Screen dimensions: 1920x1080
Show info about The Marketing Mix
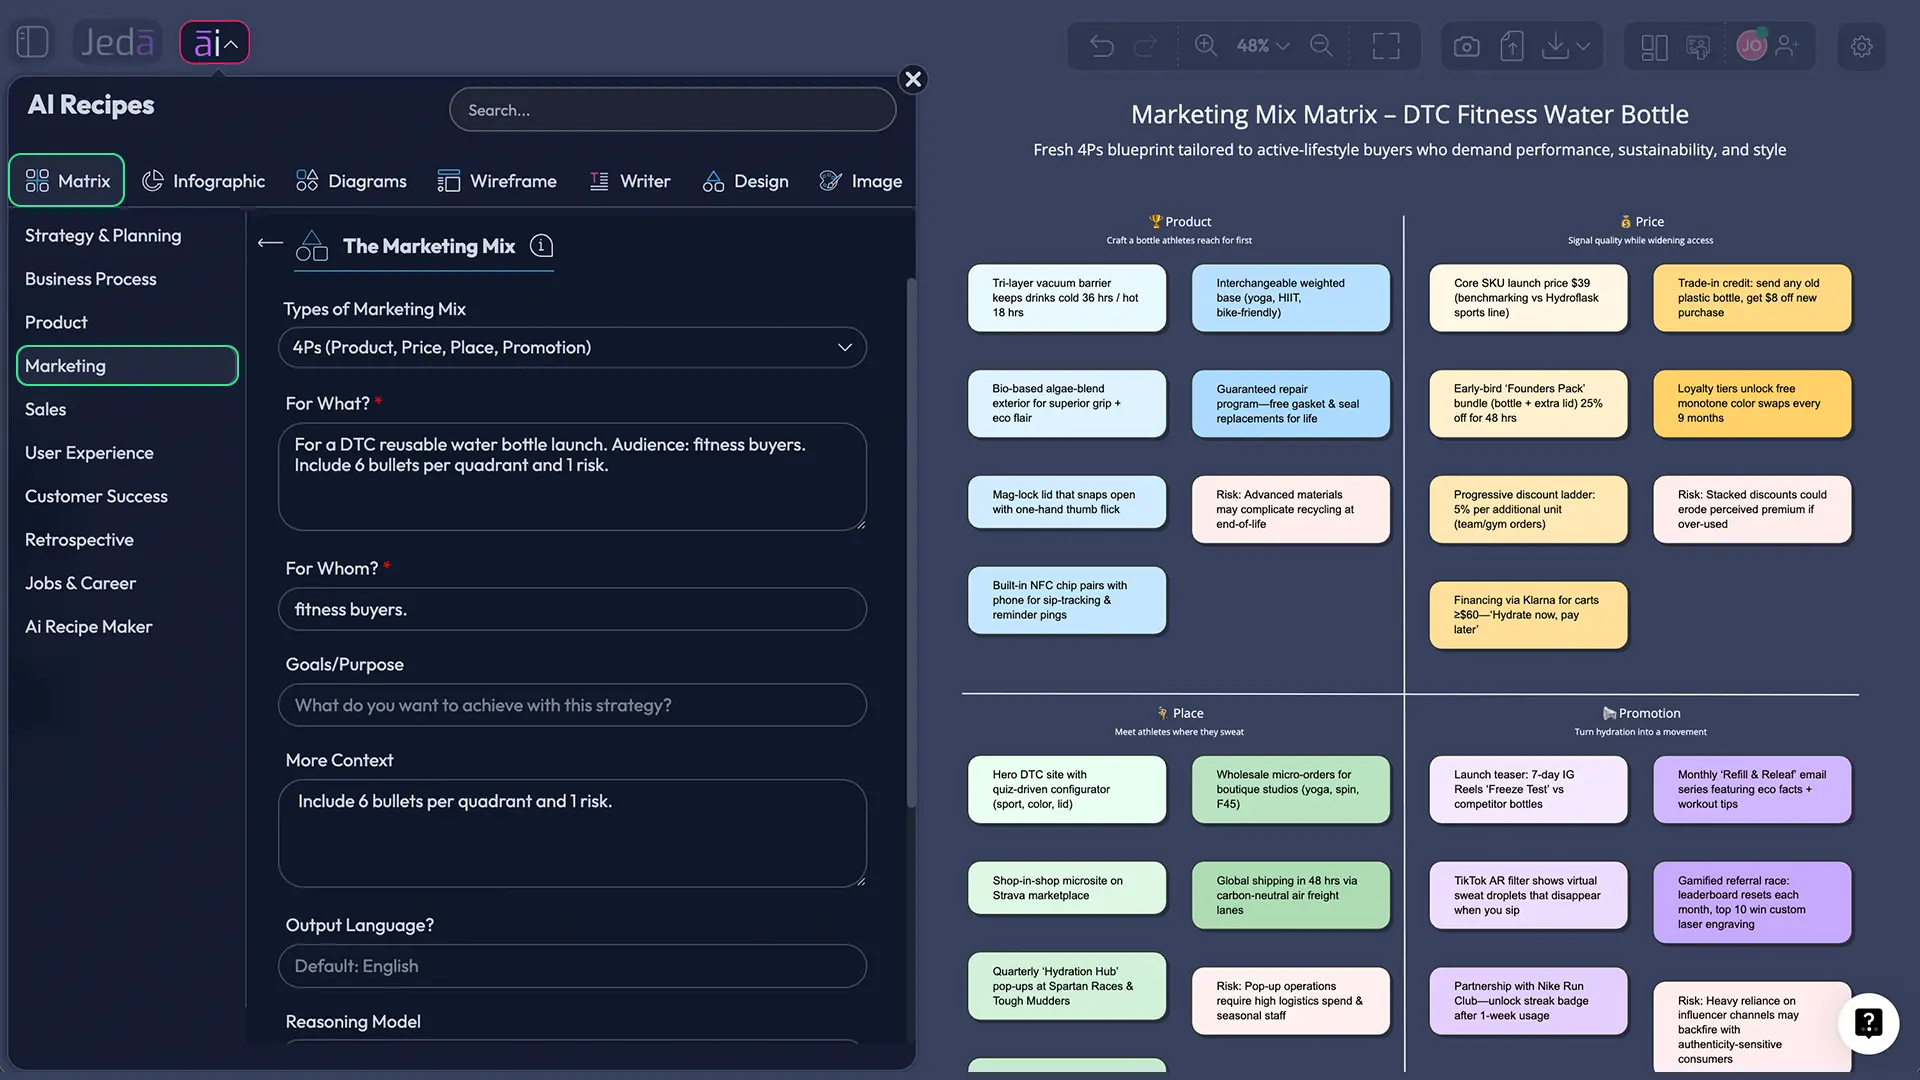tap(541, 246)
